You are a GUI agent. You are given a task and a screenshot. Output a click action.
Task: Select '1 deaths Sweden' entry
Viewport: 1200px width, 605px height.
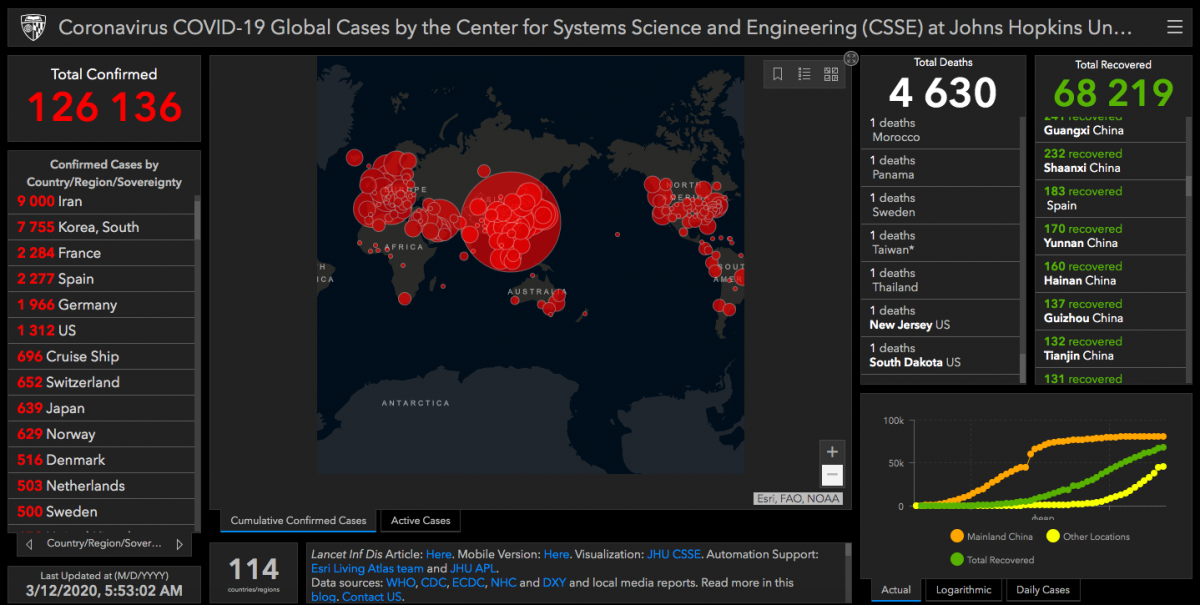(x=940, y=205)
